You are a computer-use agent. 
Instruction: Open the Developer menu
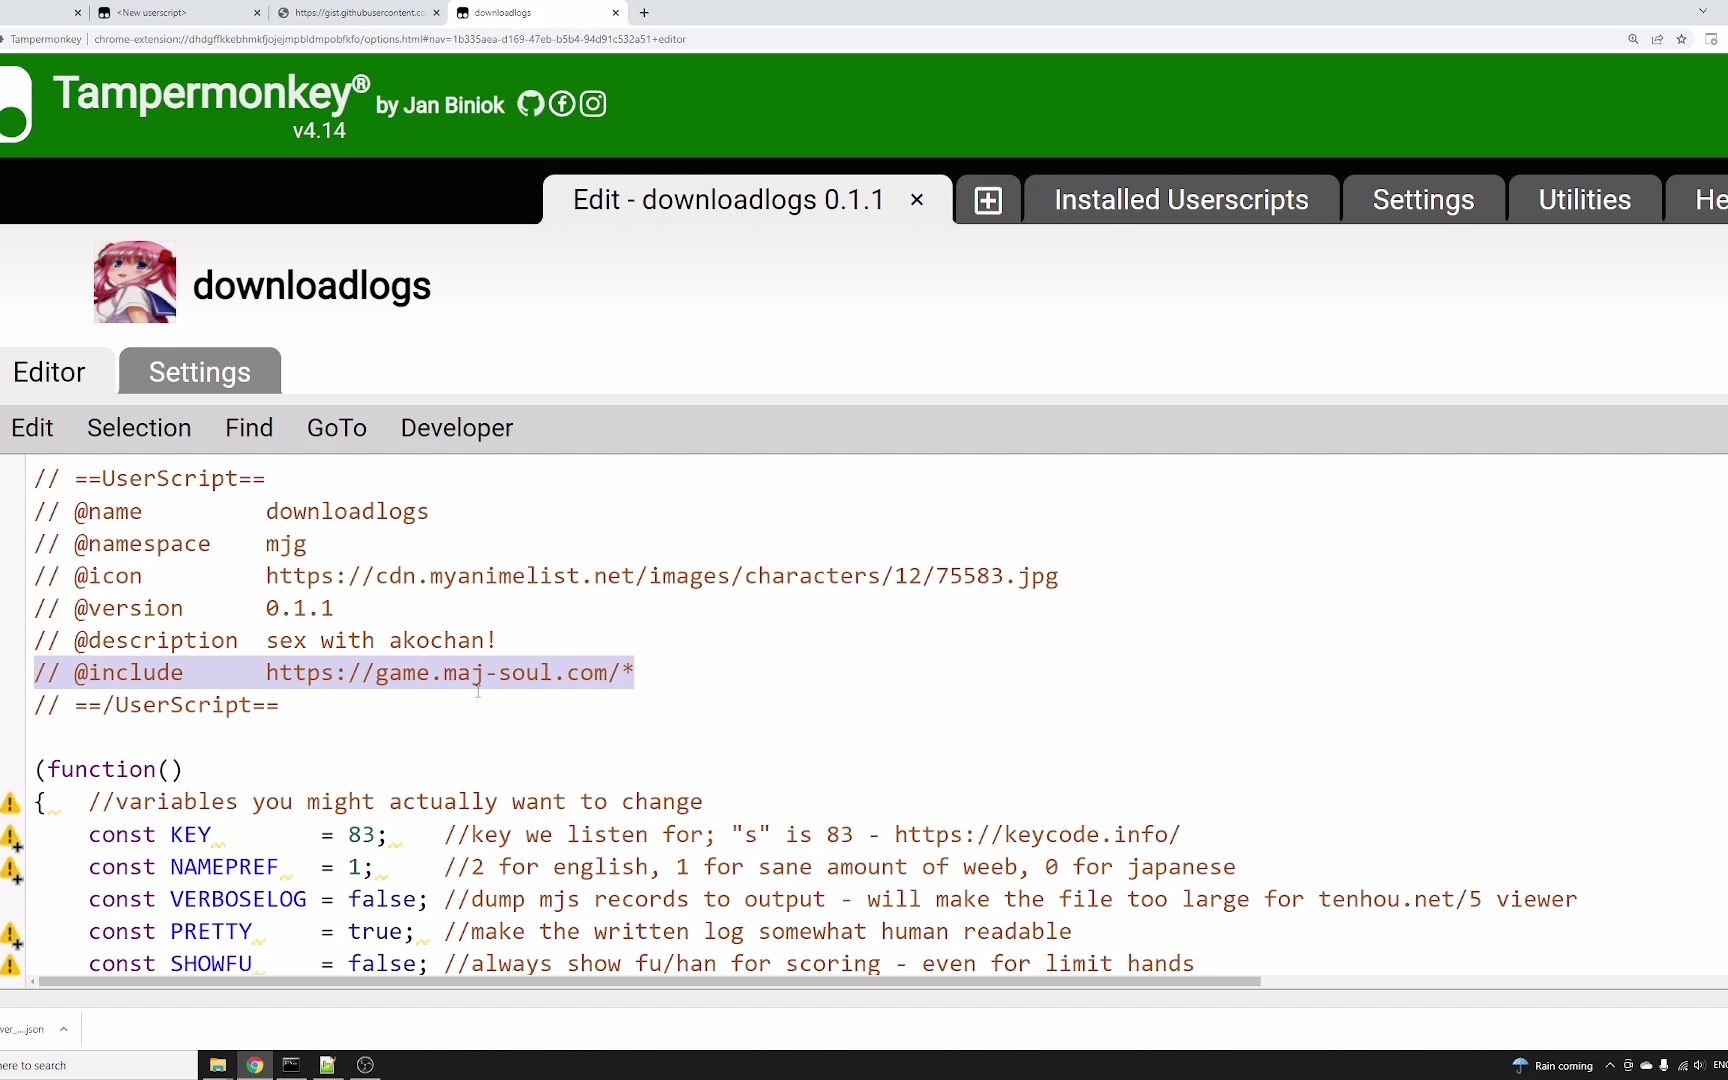(457, 428)
